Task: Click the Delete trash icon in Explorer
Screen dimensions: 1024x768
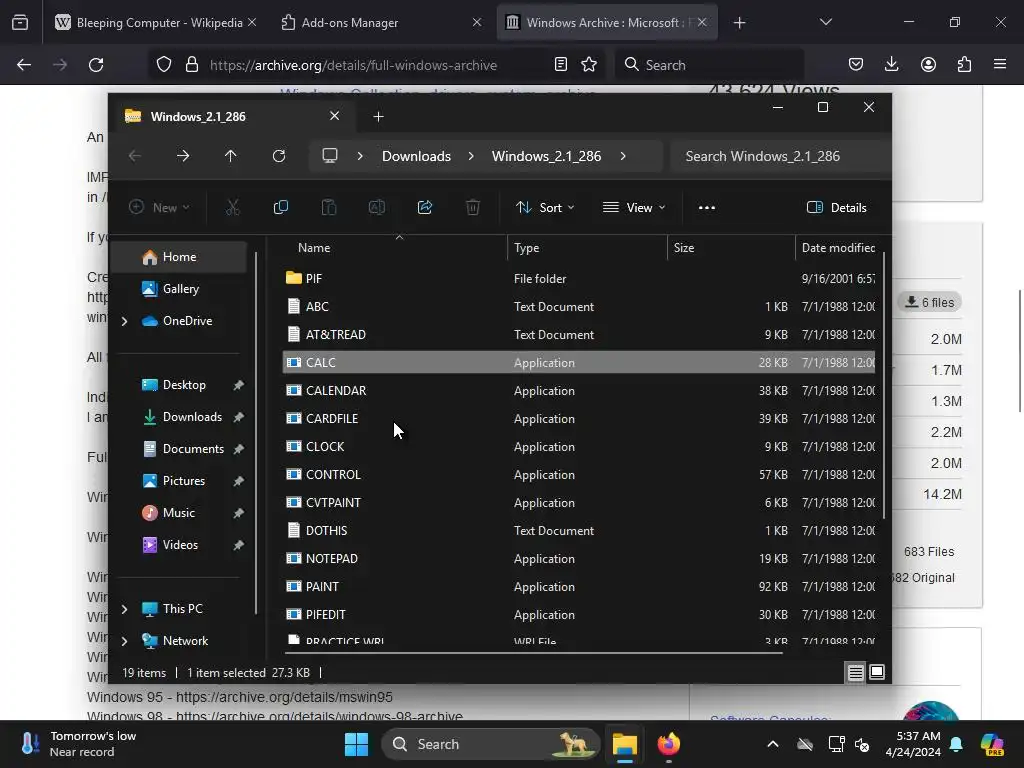Action: 473,208
